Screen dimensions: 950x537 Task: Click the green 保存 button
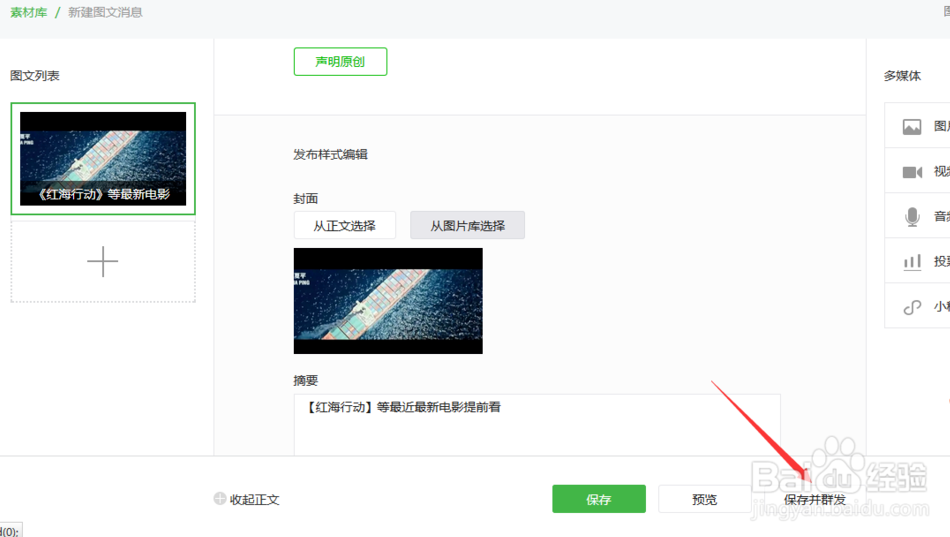tap(599, 499)
